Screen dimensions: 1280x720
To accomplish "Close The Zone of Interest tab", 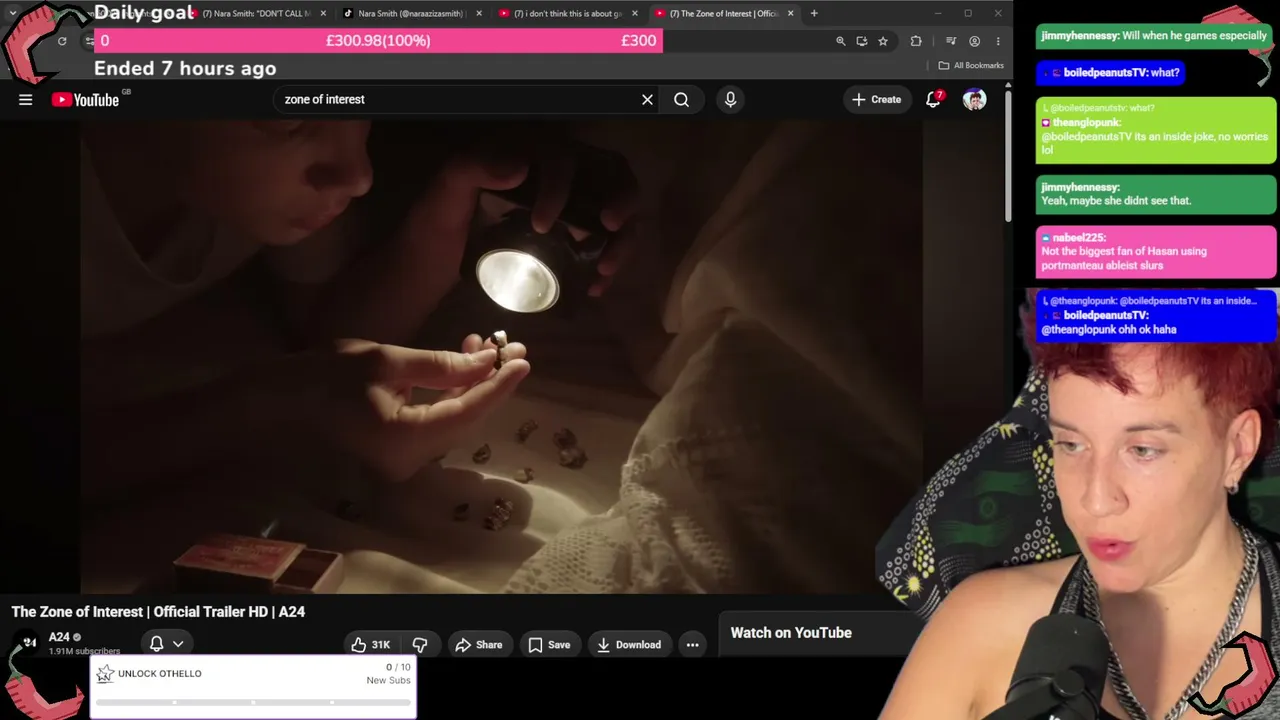I will pos(791,13).
